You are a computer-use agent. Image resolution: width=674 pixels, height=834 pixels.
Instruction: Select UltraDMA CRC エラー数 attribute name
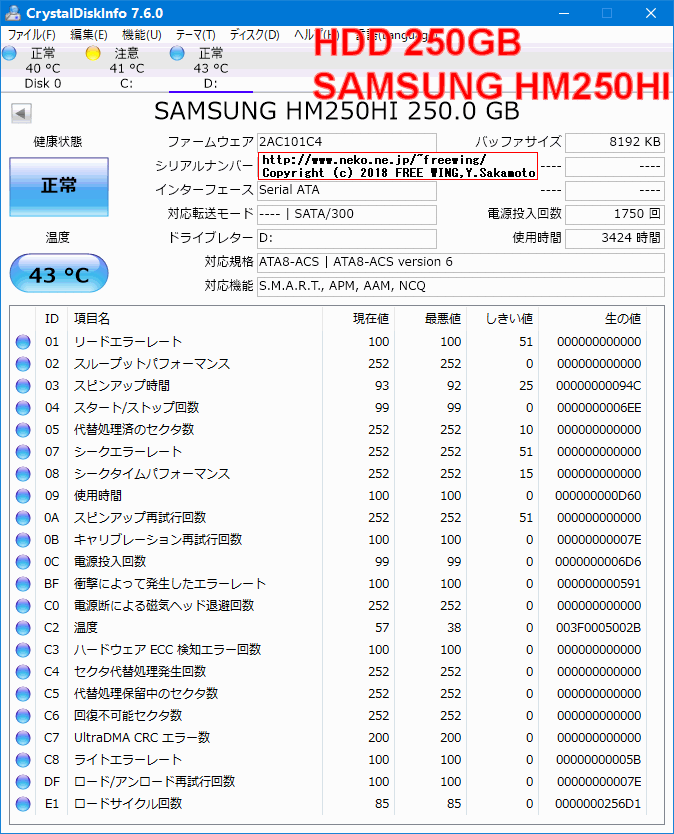142,738
